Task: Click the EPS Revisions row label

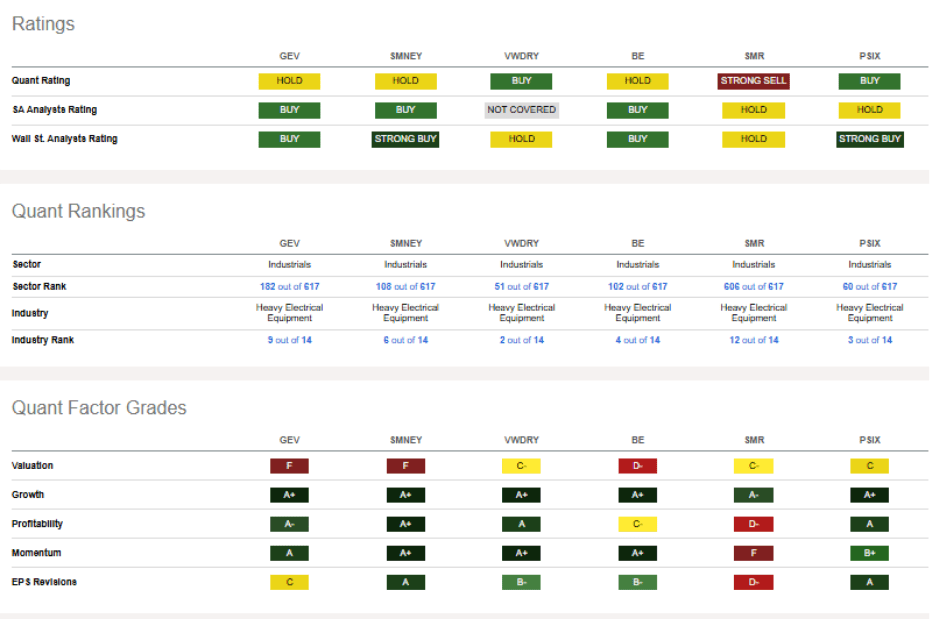Action: pyautogui.click(x=44, y=582)
